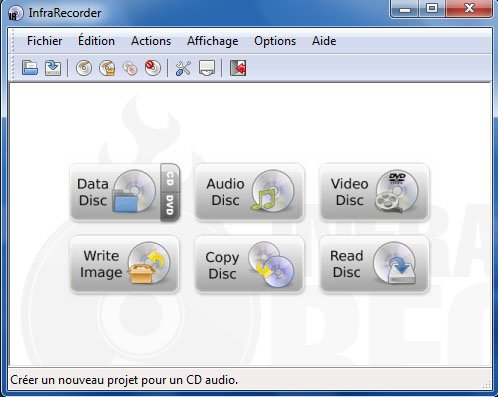Click the Copy disc toolbar icon

tap(130, 68)
